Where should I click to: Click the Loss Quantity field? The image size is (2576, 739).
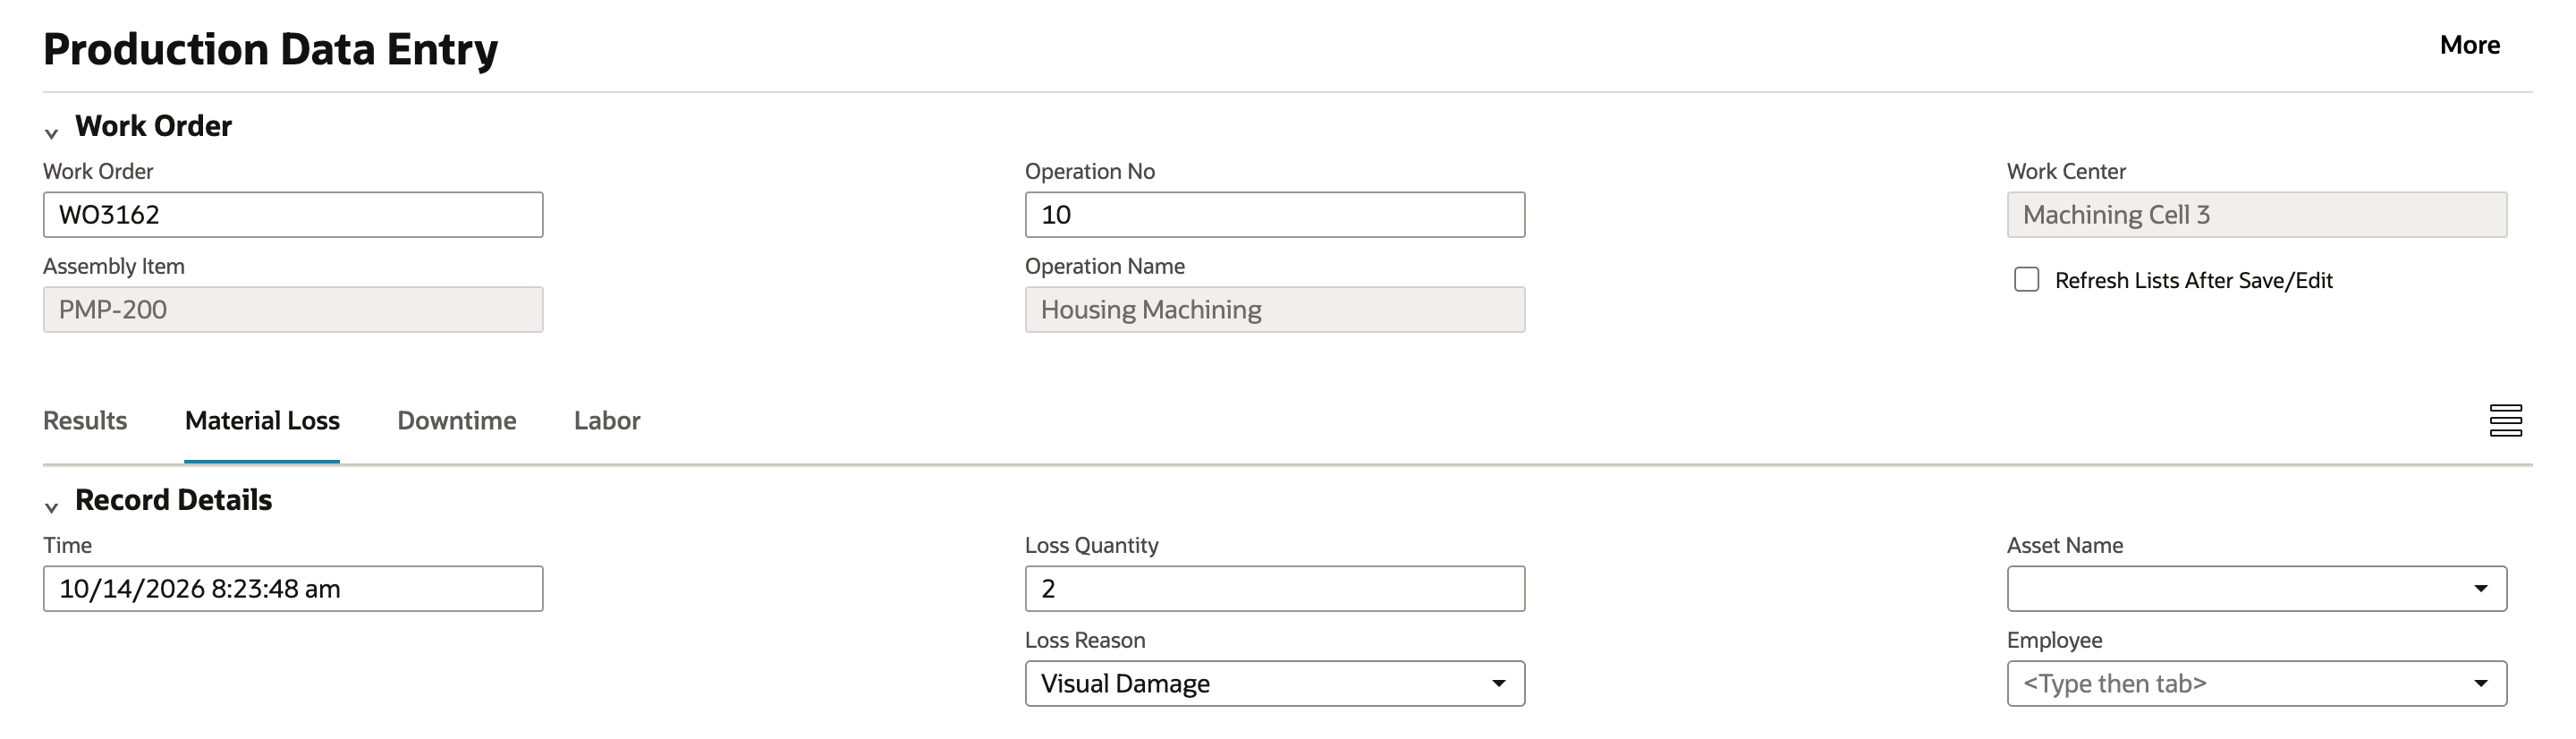pos(1275,589)
